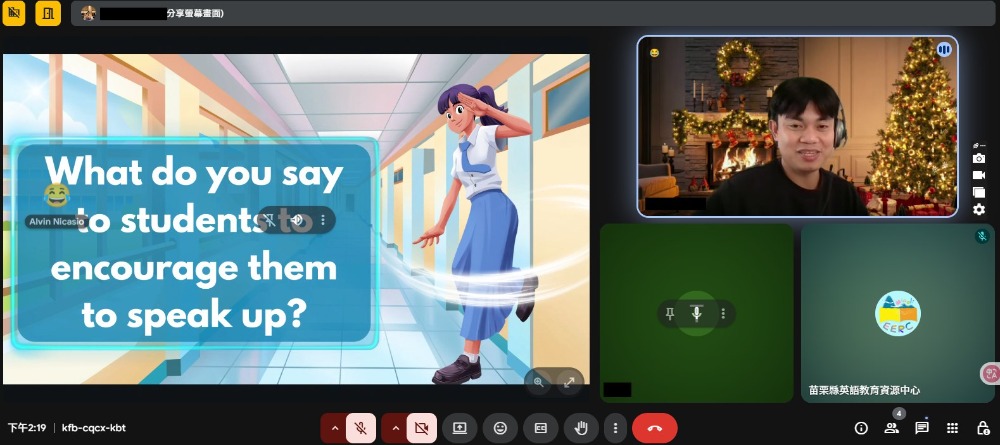This screenshot has height=445, width=1000.
Task: Expand video settings arrow beside camera
Action: pyautogui.click(x=394, y=428)
